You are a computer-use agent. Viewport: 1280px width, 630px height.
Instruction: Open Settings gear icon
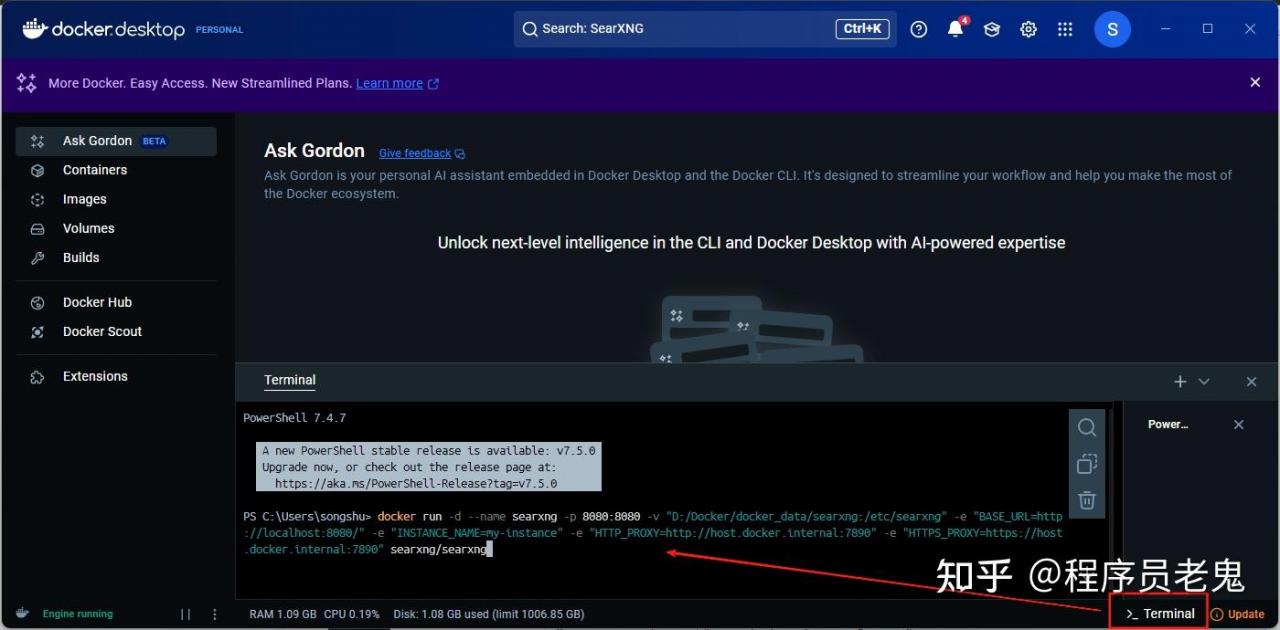click(x=1028, y=29)
